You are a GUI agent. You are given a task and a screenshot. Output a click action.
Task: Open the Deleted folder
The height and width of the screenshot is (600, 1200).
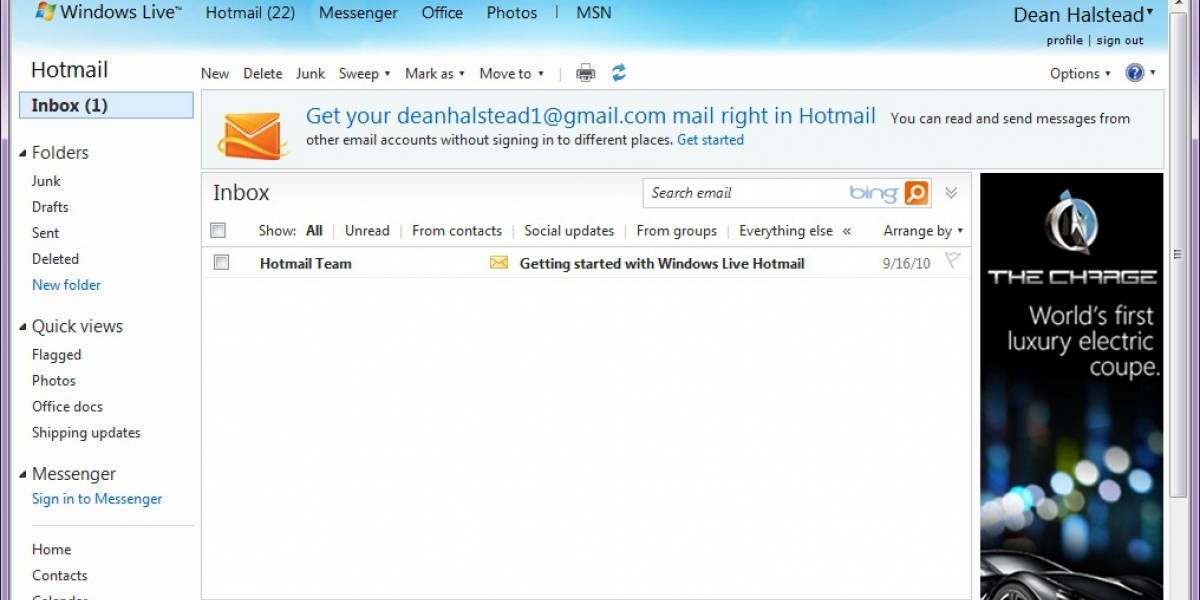[55, 259]
